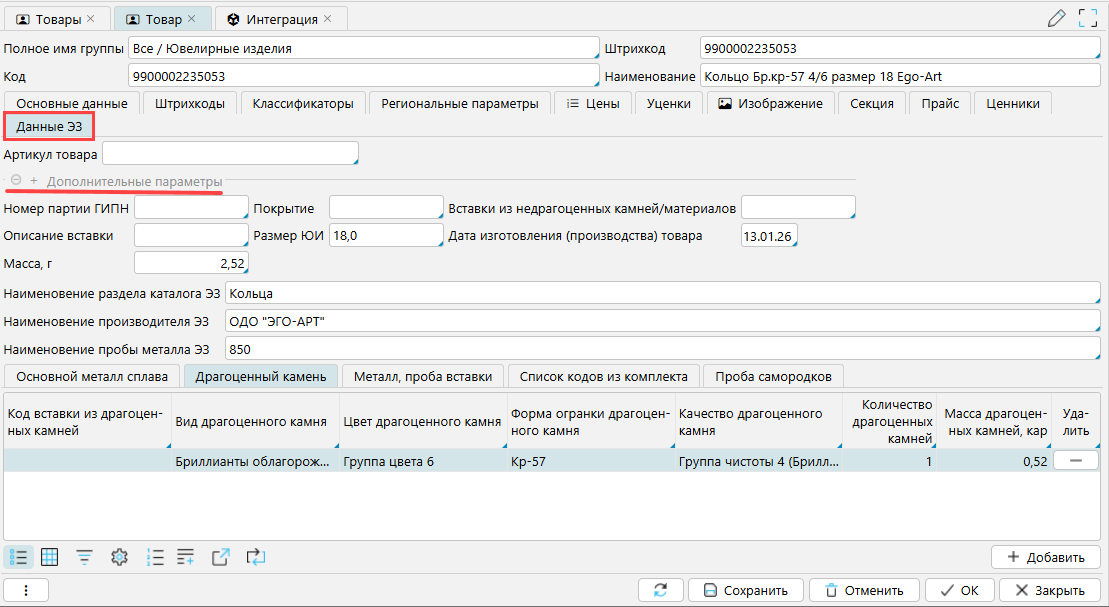Click the numbered list icon in table toolbar

(x=155, y=557)
